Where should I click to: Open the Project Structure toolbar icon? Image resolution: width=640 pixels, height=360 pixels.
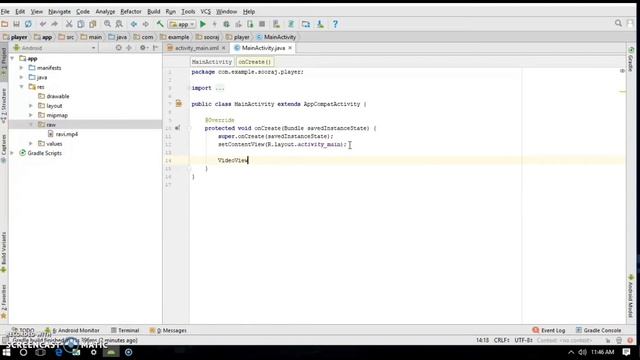click(x=306, y=24)
